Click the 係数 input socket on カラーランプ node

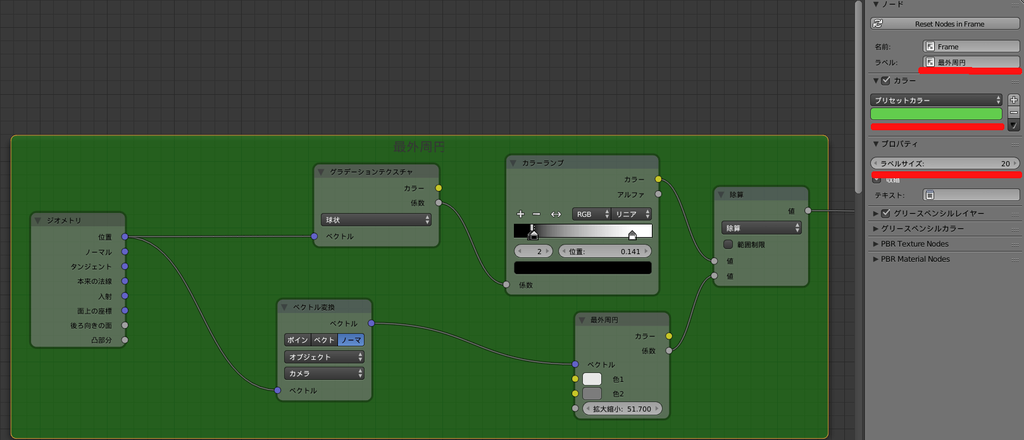[x=505, y=285]
